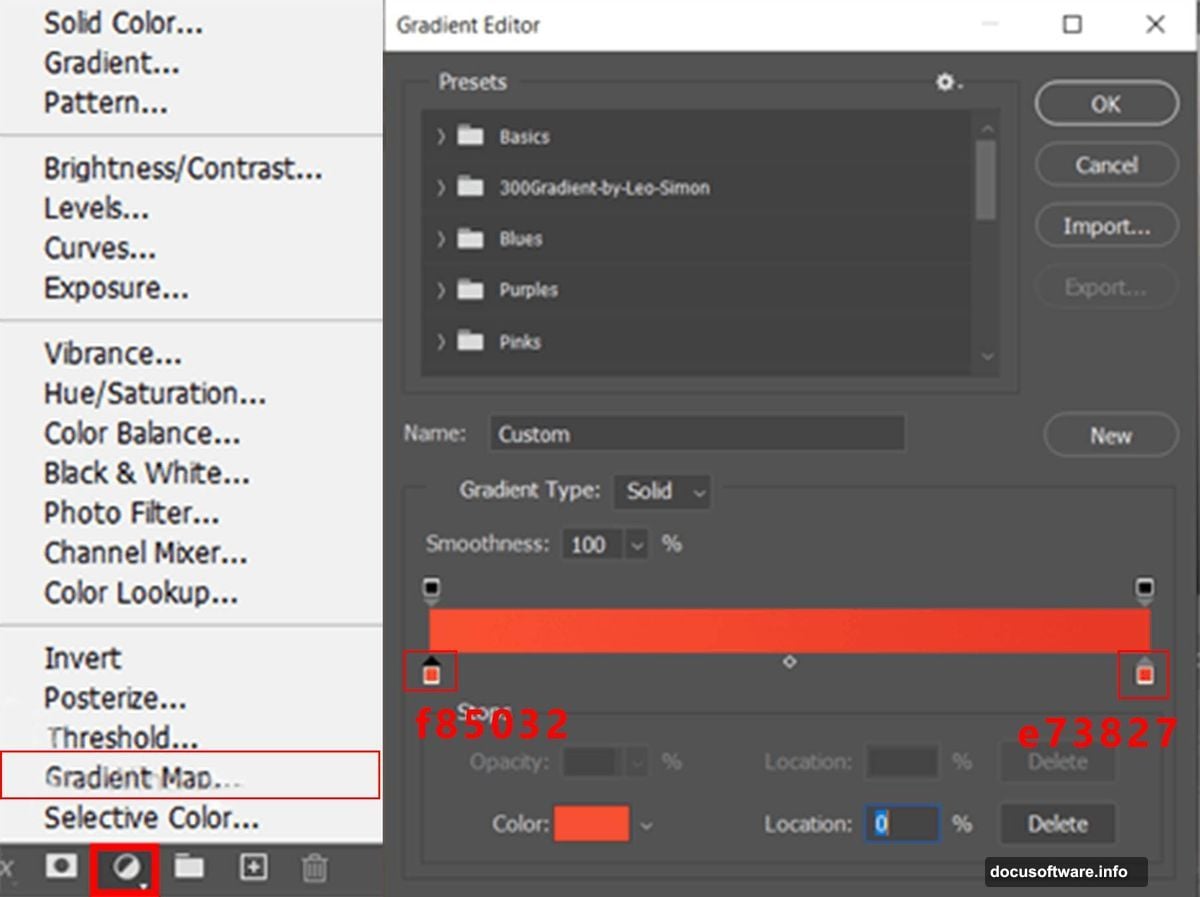Select the left gradient color stop
This screenshot has height=897, width=1200.
(430, 672)
